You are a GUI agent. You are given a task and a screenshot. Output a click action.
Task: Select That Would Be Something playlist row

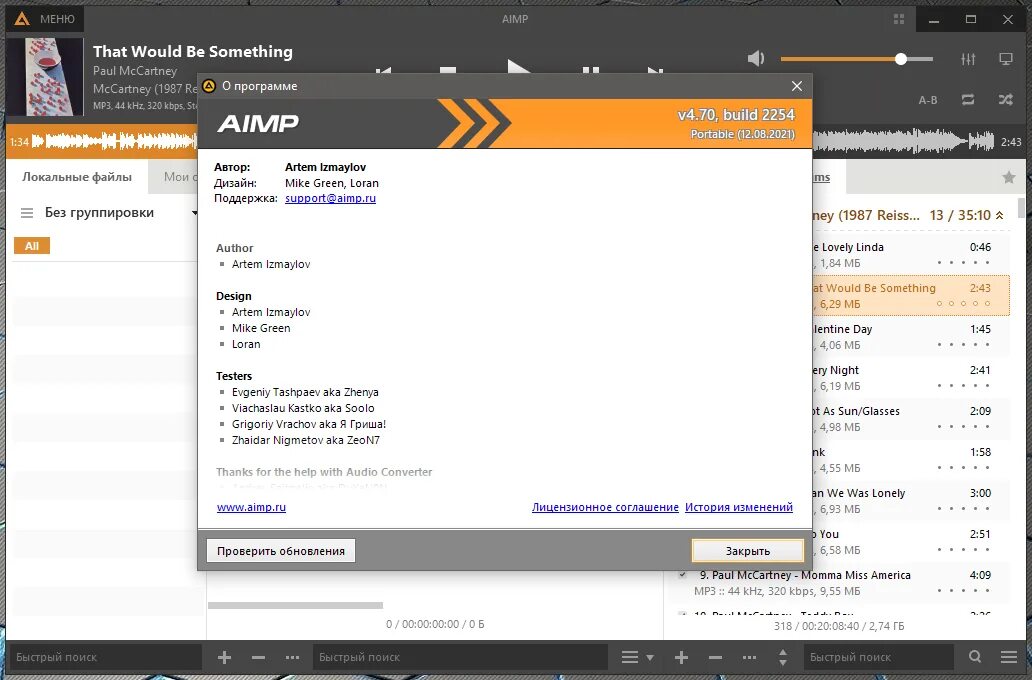pyautogui.click(x=911, y=296)
